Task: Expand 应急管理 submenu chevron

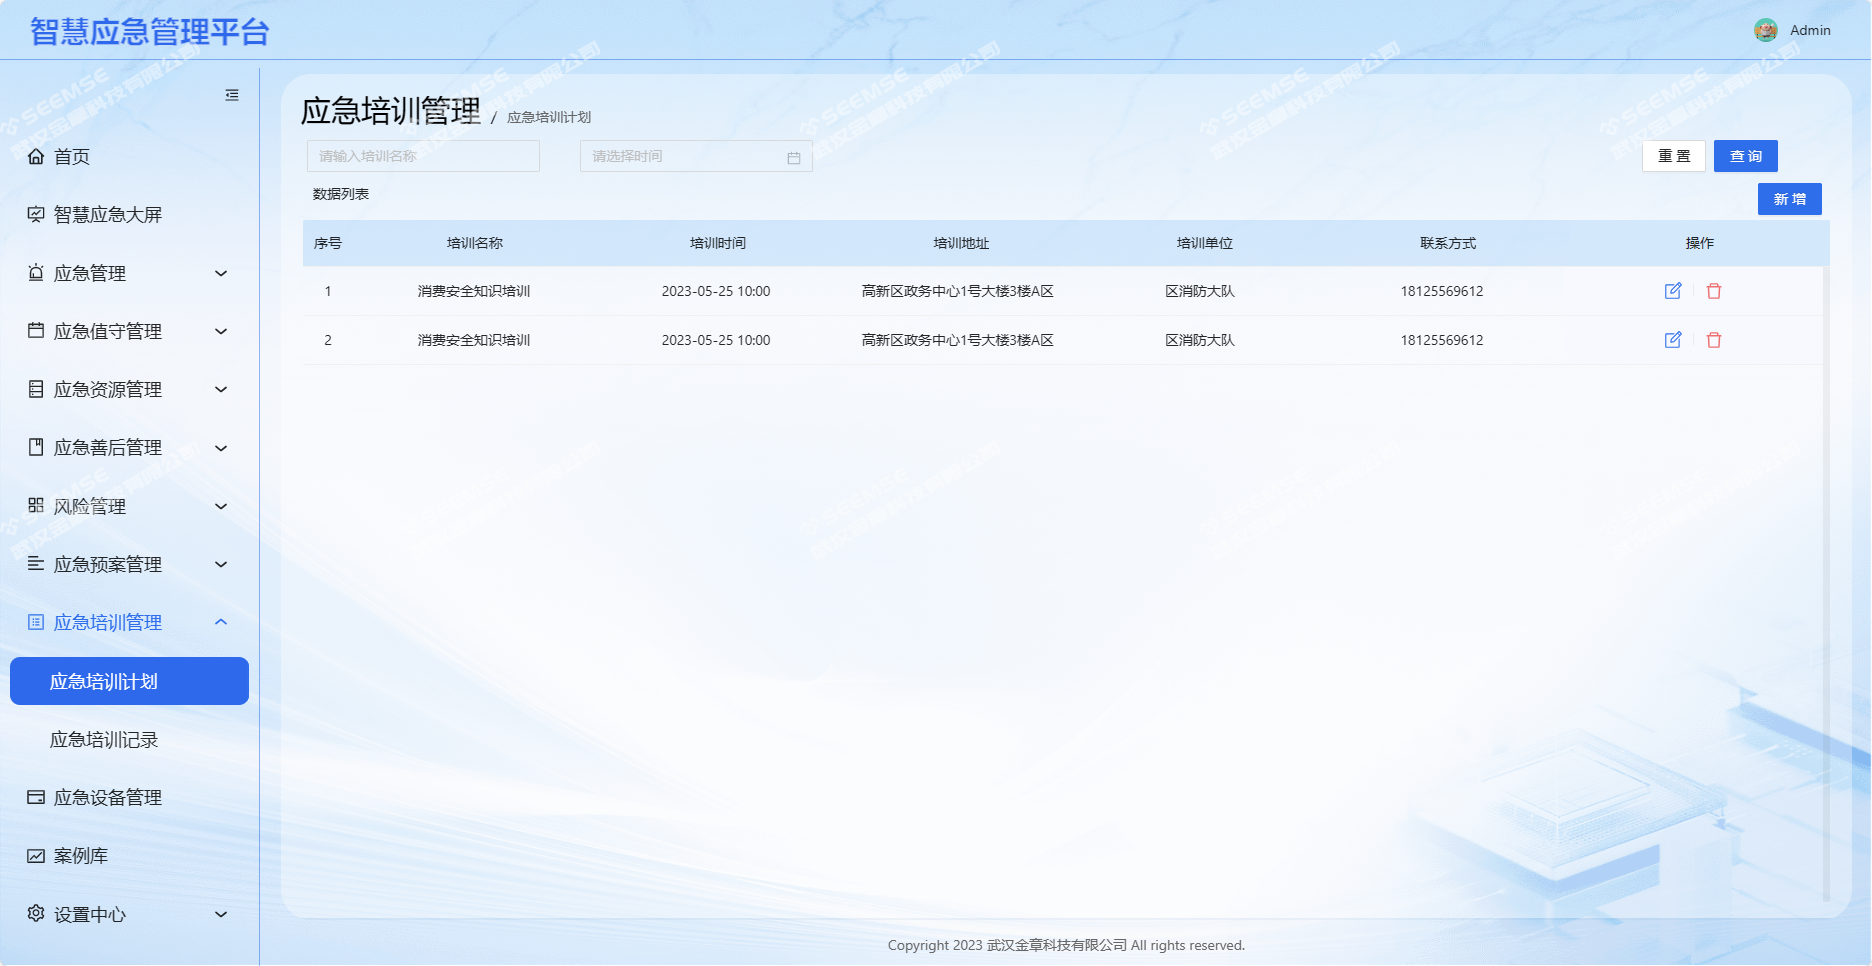Action: [x=222, y=273]
